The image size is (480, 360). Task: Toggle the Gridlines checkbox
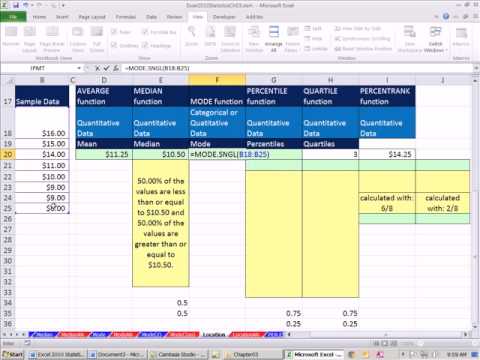point(125,45)
